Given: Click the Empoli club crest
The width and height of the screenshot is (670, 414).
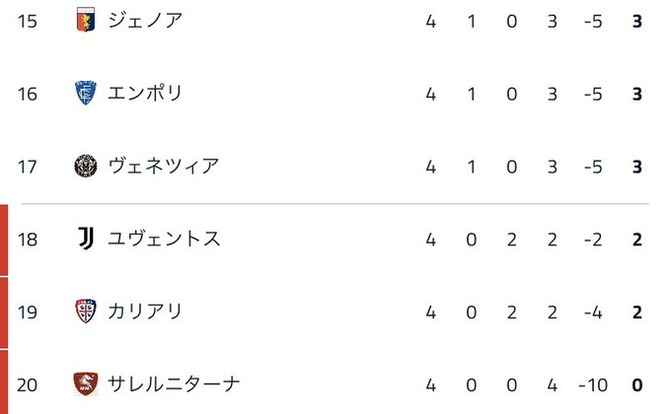Looking at the screenshot, I should [86, 93].
